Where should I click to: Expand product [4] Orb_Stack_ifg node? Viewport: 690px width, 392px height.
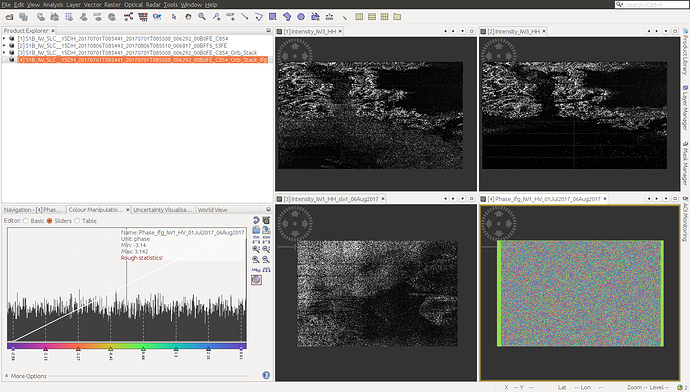(4, 59)
